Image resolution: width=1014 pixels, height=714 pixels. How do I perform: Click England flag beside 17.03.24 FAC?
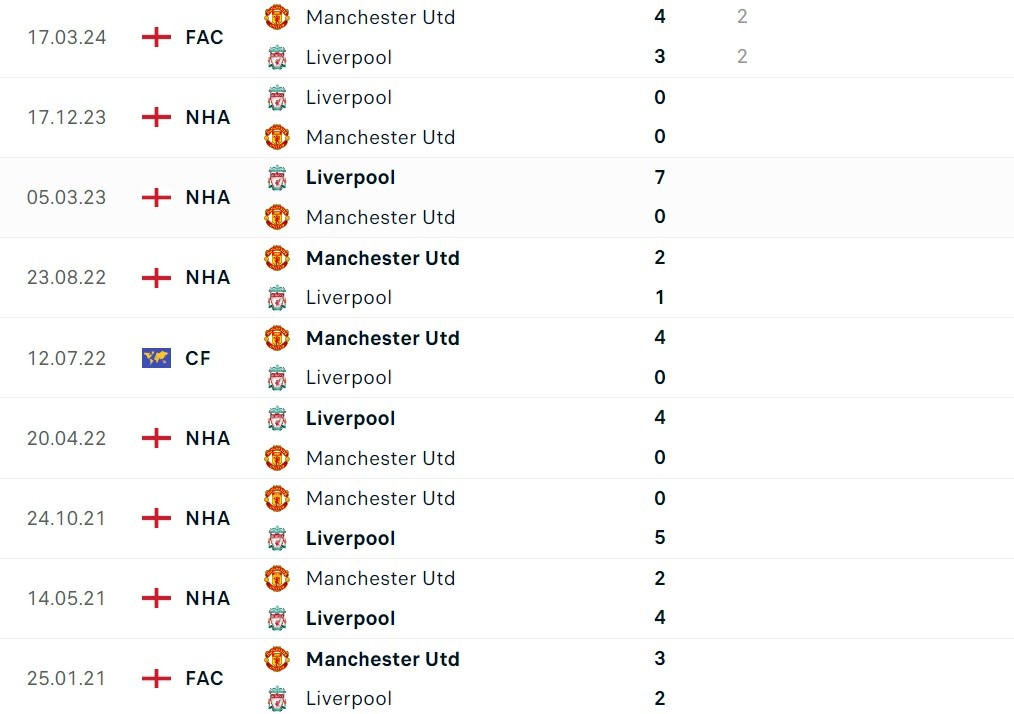click(x=156, y=37)
